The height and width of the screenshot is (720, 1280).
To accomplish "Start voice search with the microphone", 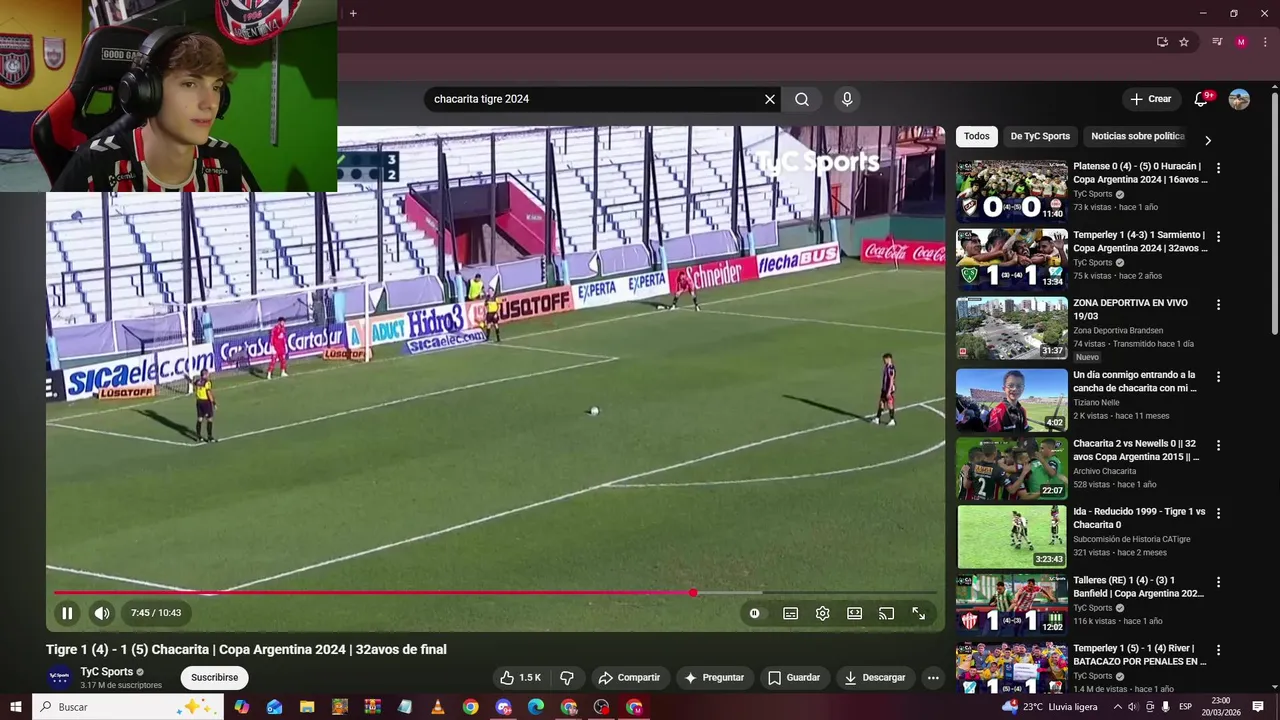I will [x=847, y=99].
